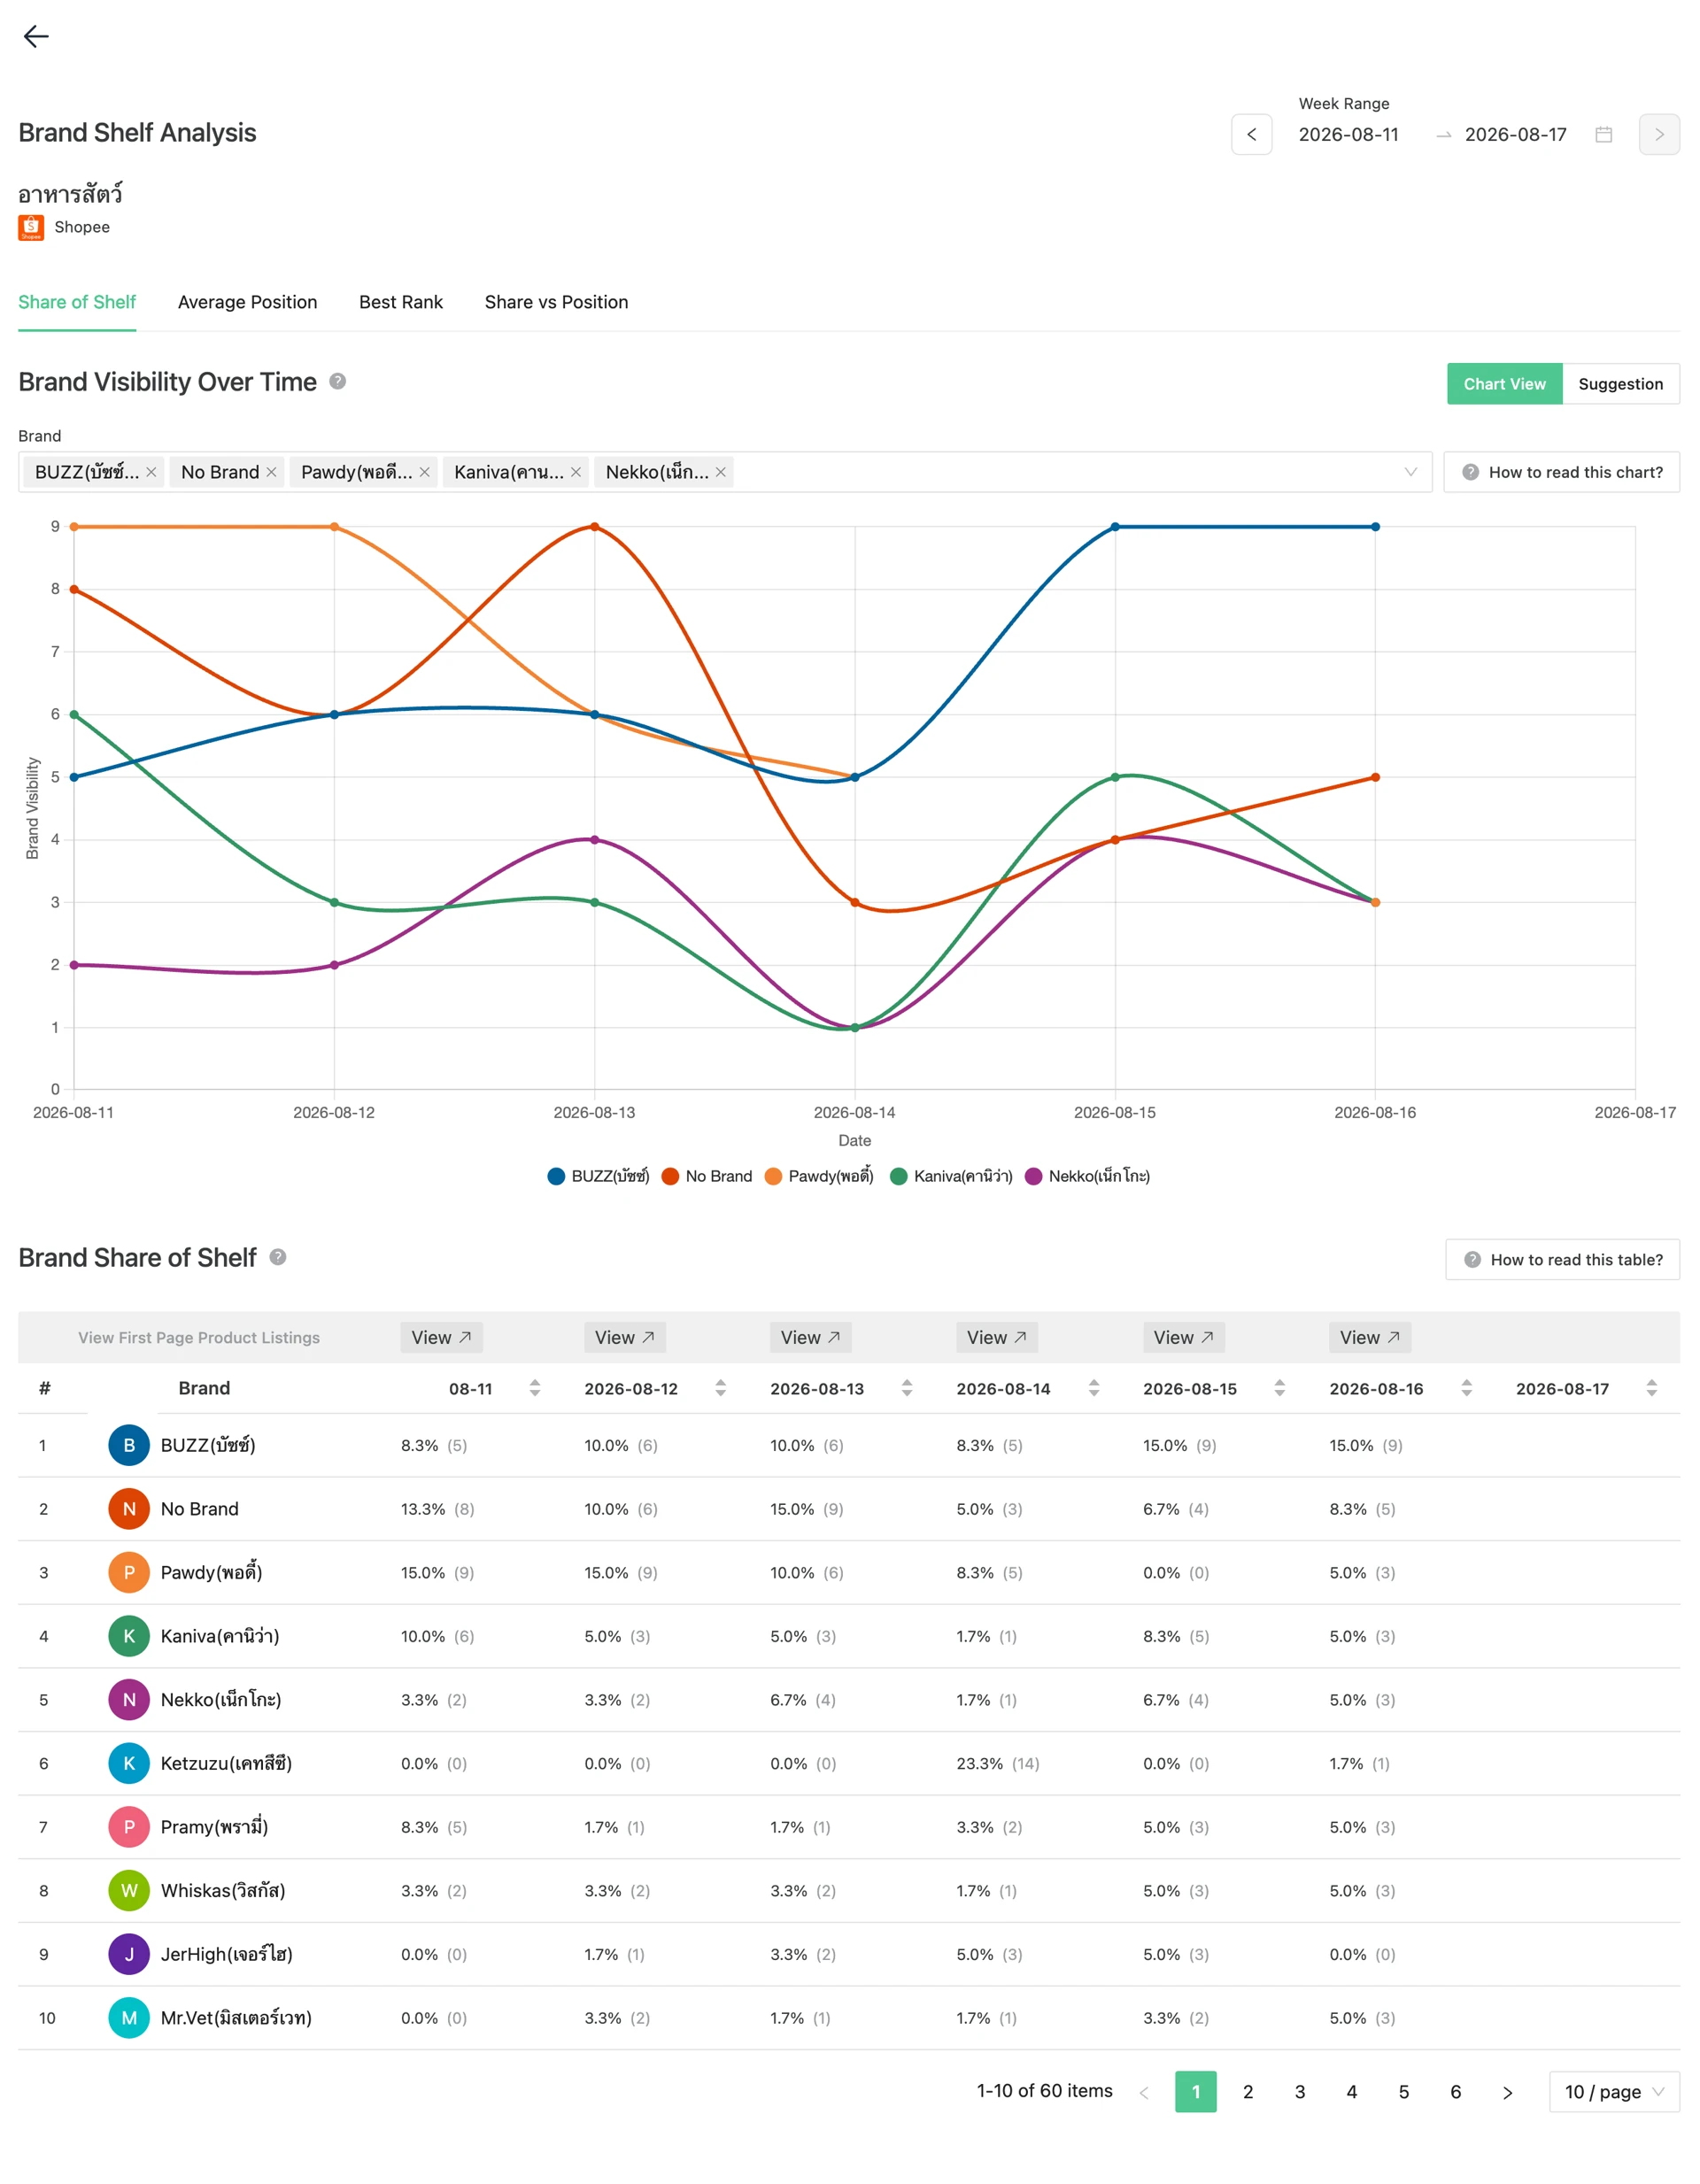
Task: Go to pagination page 2
Action: coord(1248,2092)
